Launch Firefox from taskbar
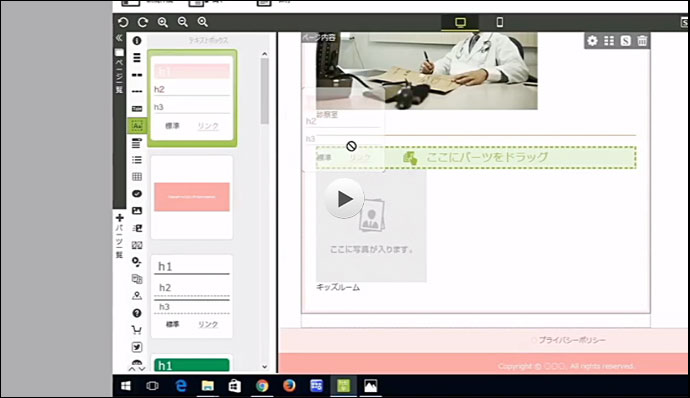This screenshot has width=690, height=398. [289, 386]
